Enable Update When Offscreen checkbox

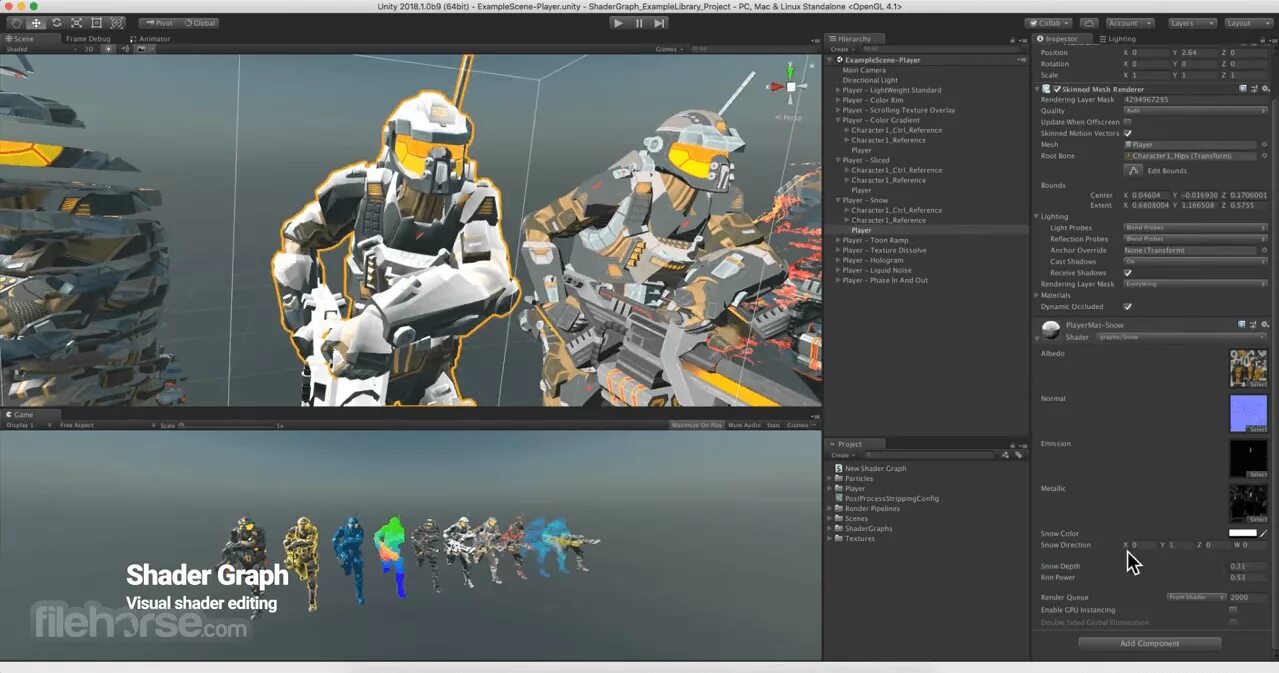[1128, 122]
